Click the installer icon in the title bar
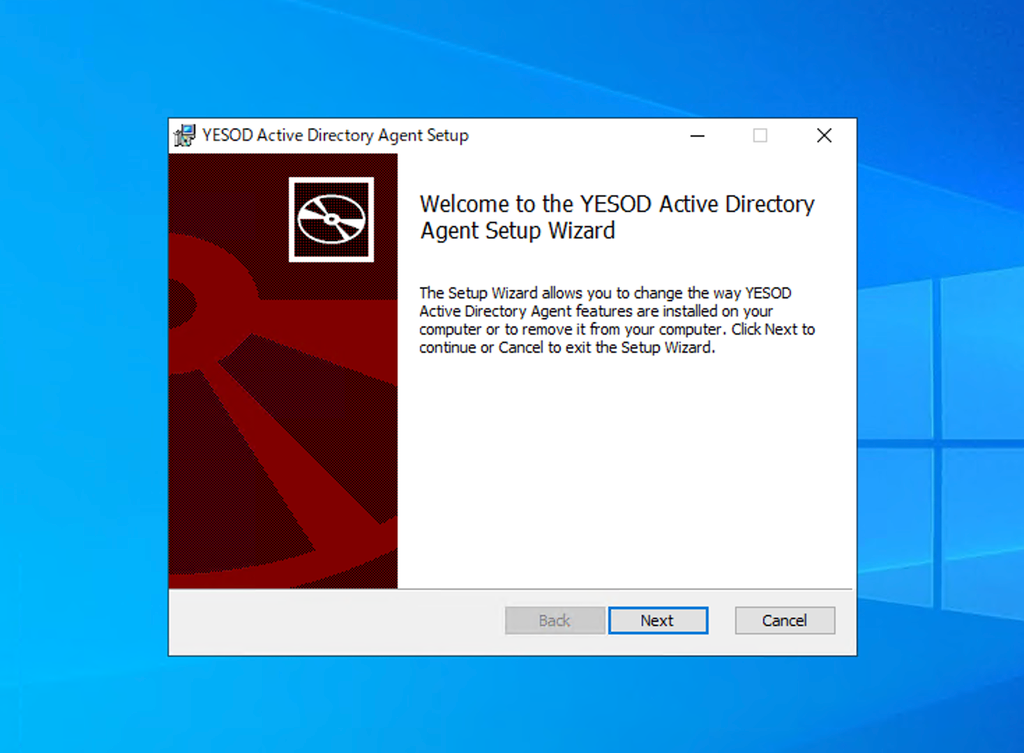The image size is (1024, 753). (x=184, y=135)
